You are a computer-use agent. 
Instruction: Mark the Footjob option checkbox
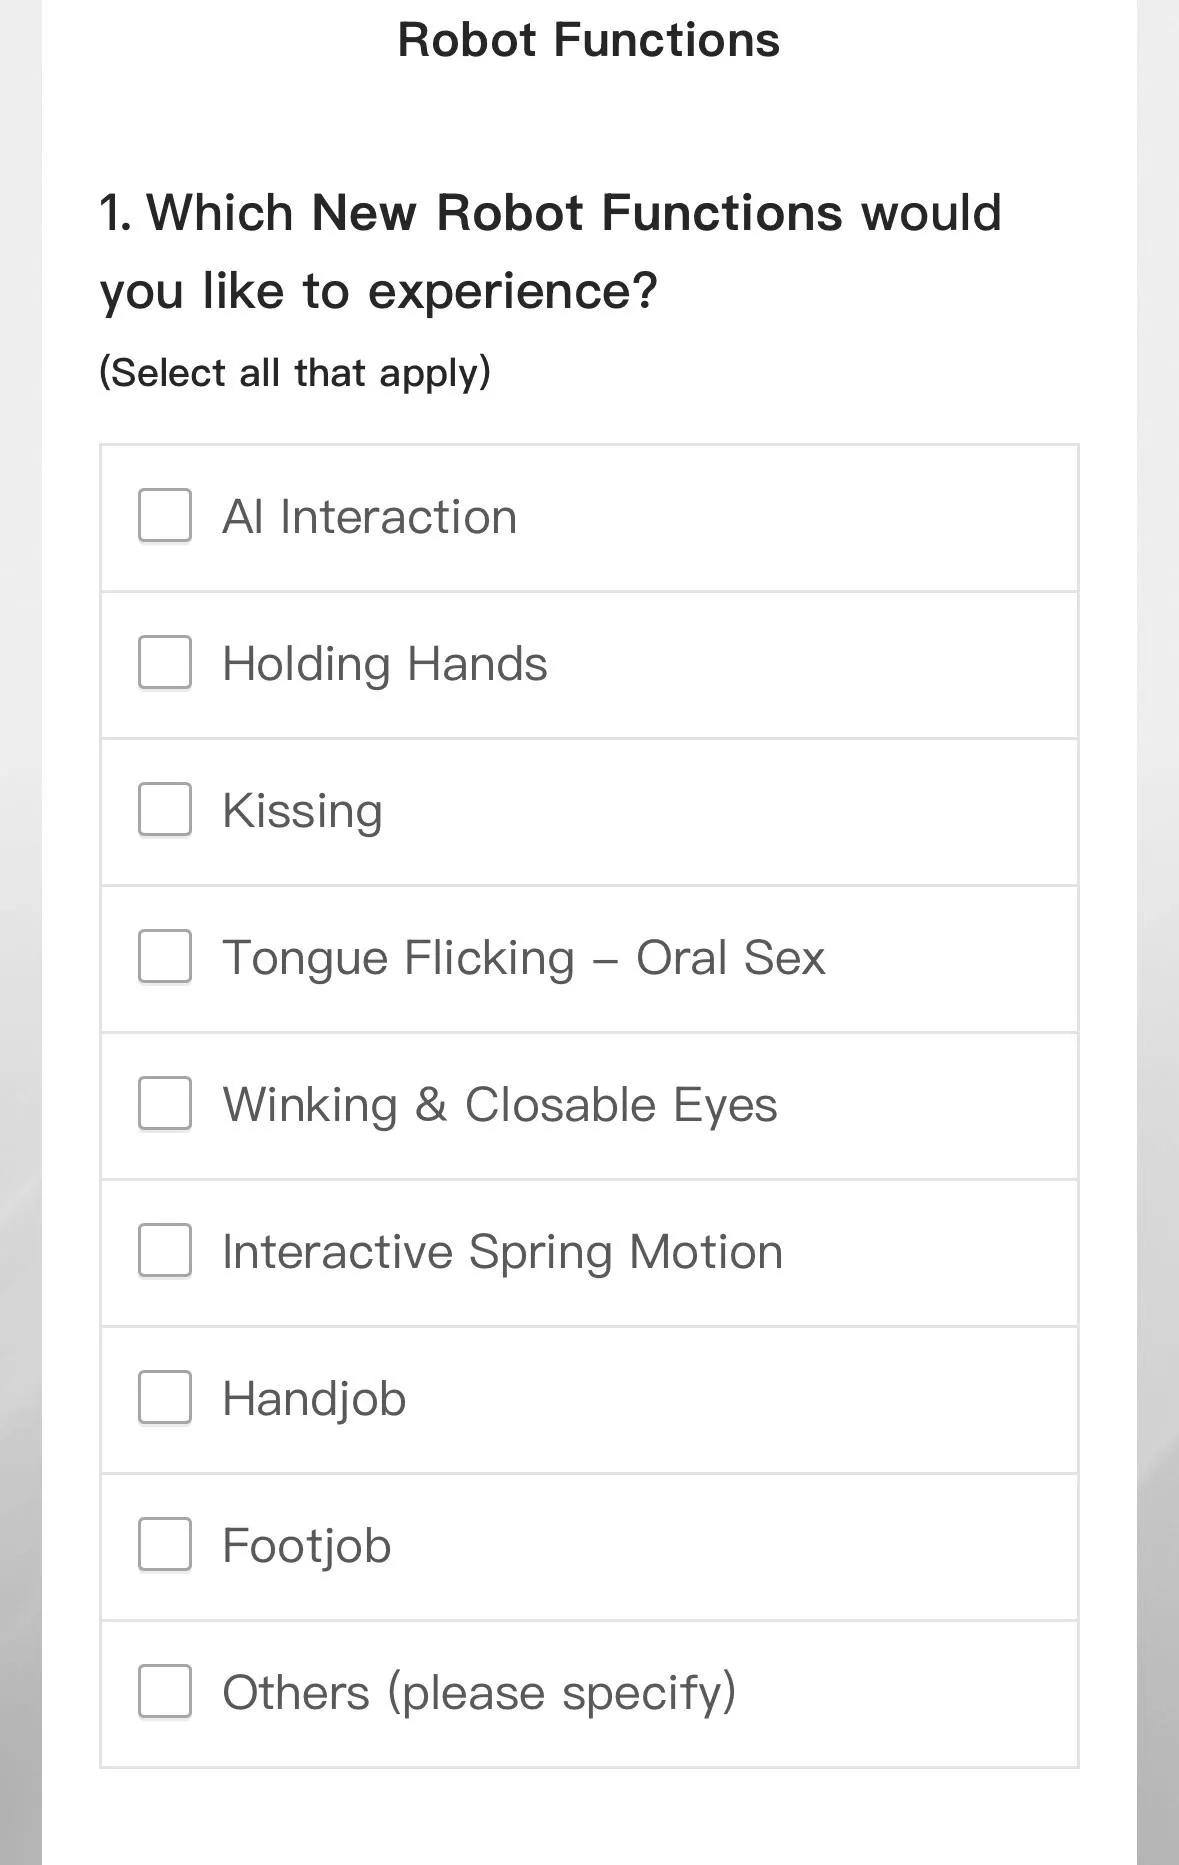165,1544
